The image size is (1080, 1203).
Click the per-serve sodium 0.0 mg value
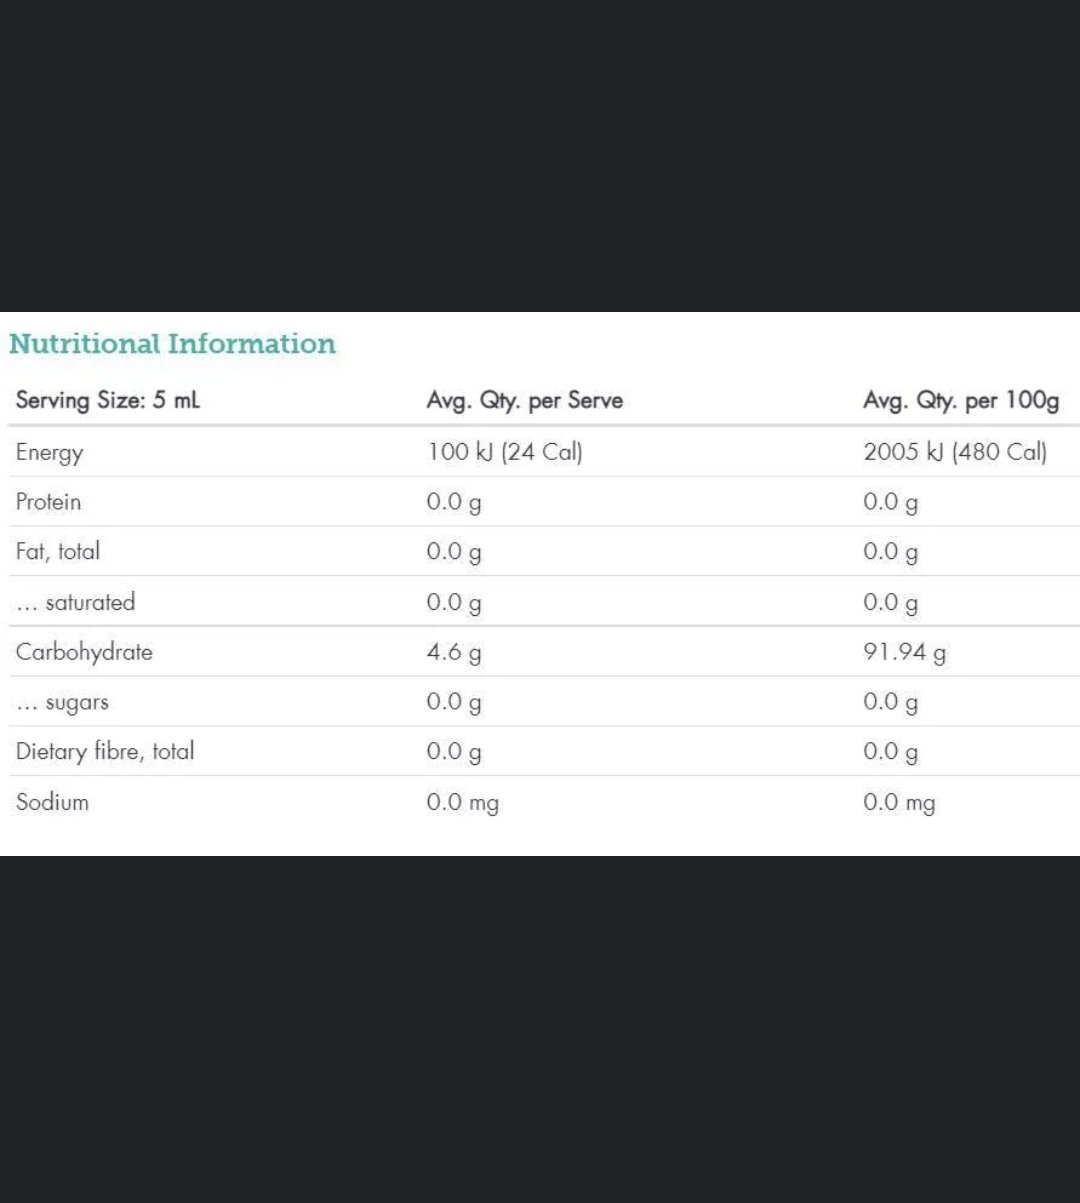coord(462,803)
